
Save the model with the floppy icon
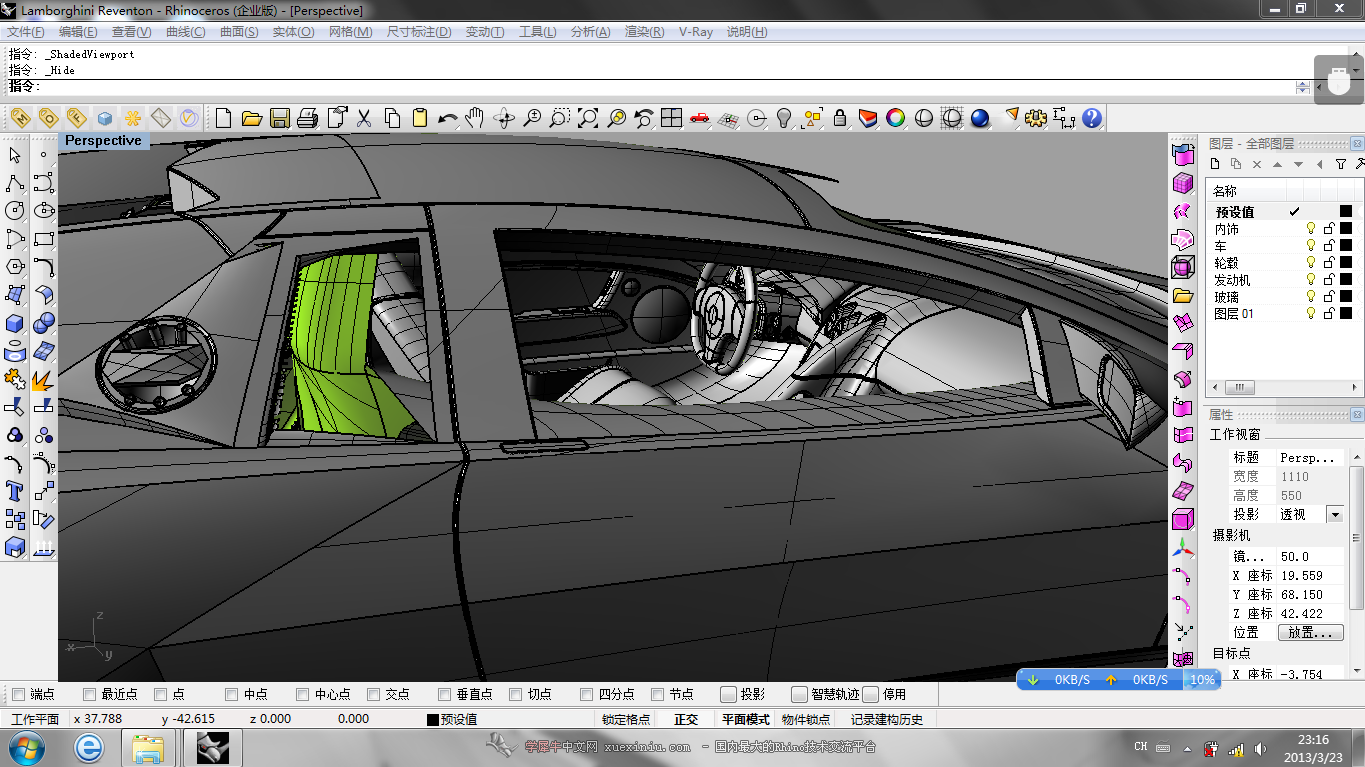click(x=280, y=118)
